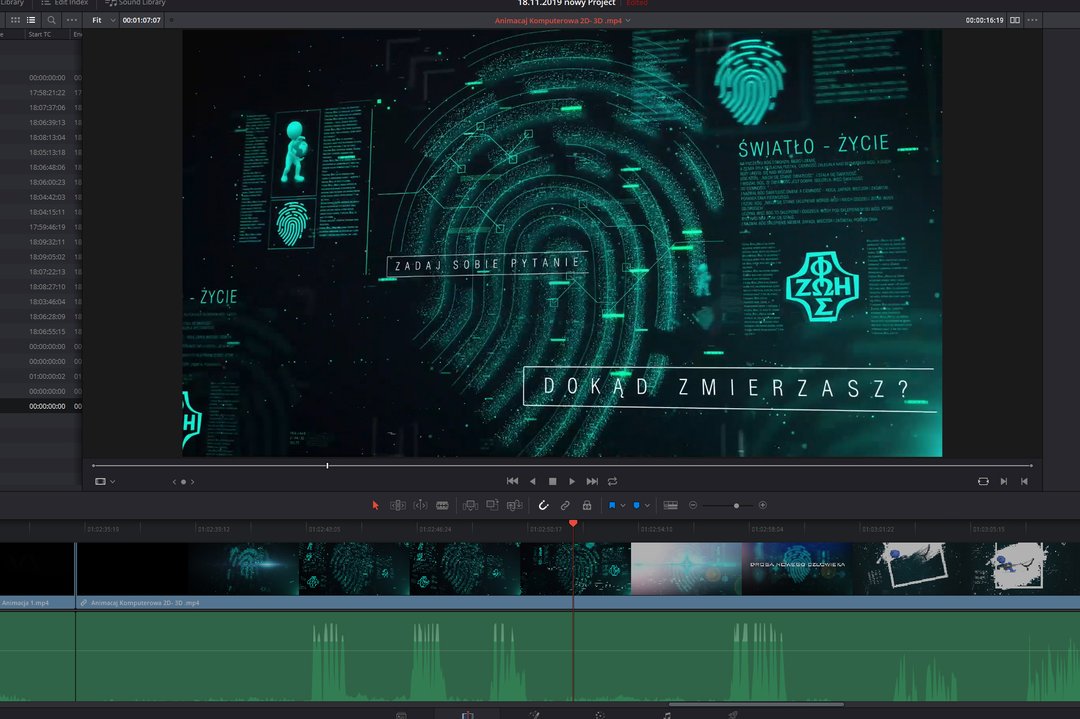Open the Edit Index panel
The image size is (1080, 719).
pyautogui.click(x=65, y=3)
